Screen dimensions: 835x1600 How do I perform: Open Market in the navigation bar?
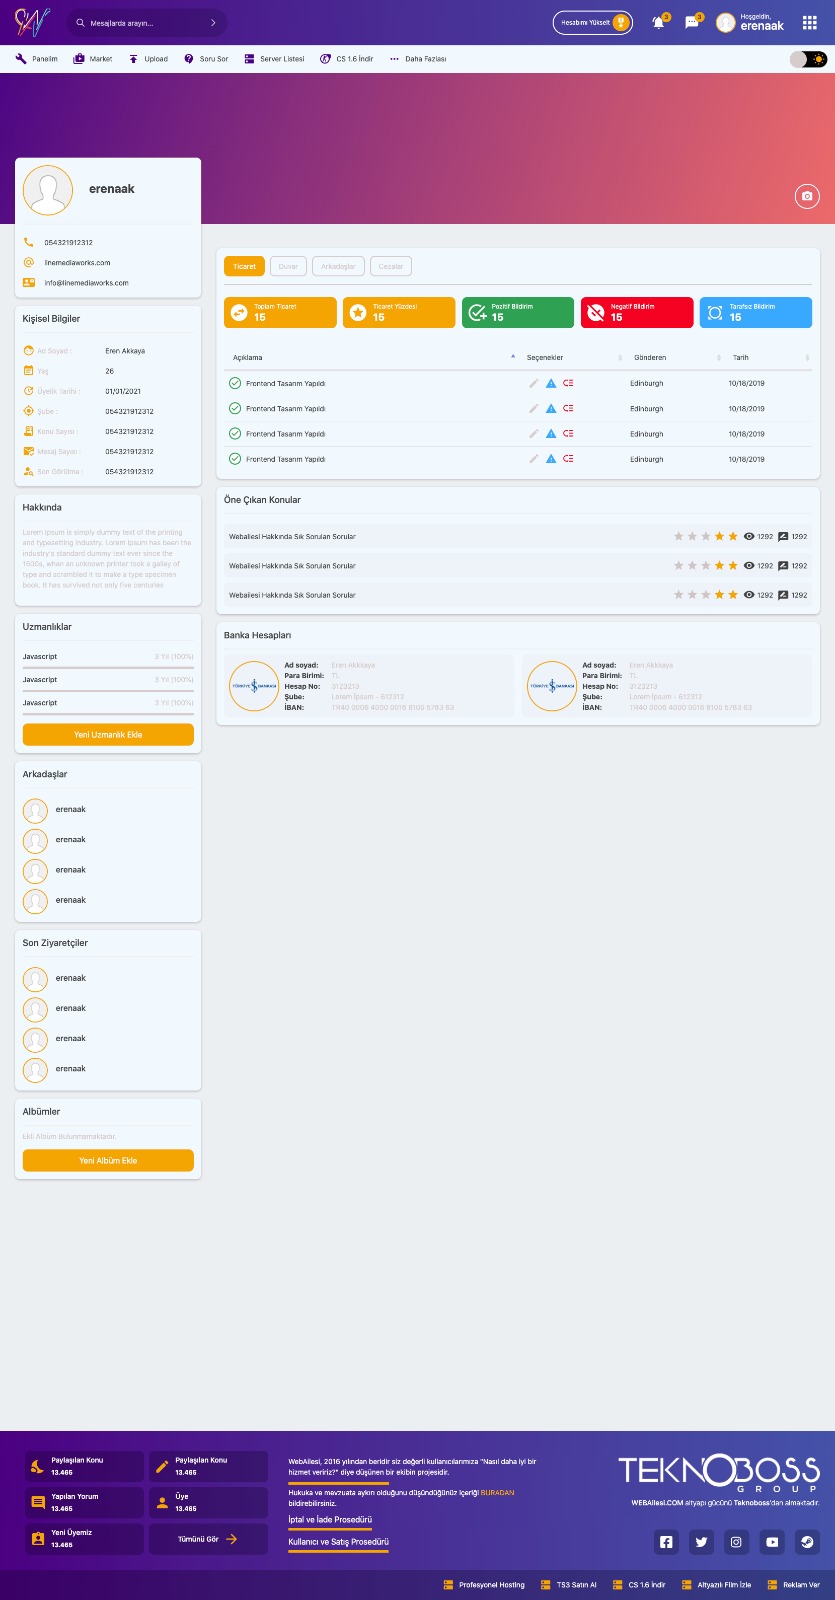[93, 59]
